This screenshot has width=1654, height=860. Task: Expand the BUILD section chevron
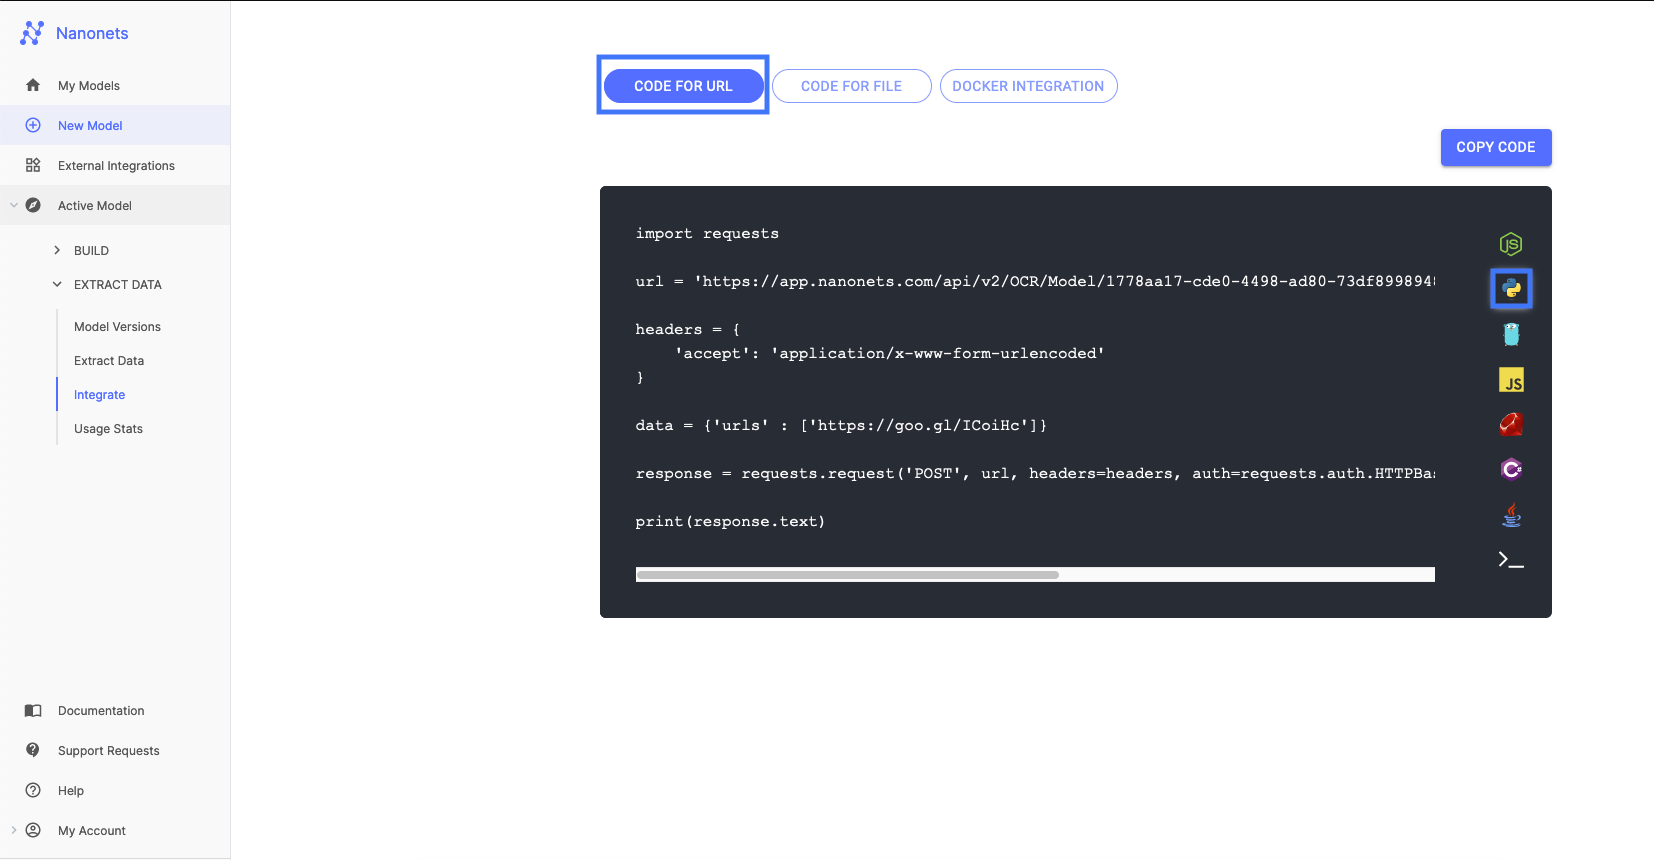point(57,250)
